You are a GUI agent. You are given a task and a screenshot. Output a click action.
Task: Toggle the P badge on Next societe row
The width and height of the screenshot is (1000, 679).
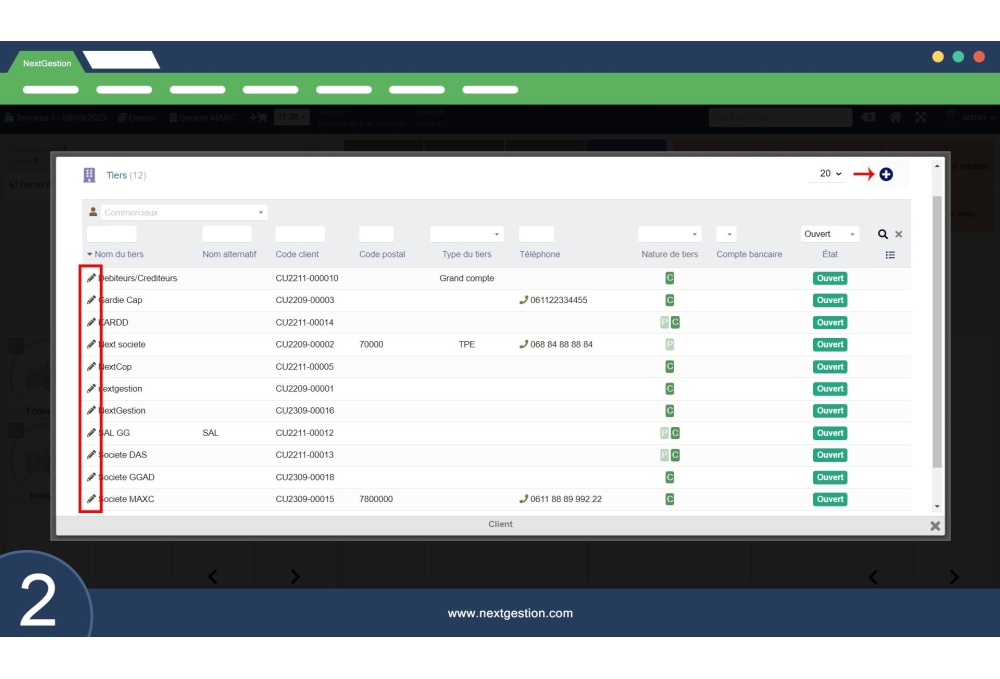tap(668, 344)
